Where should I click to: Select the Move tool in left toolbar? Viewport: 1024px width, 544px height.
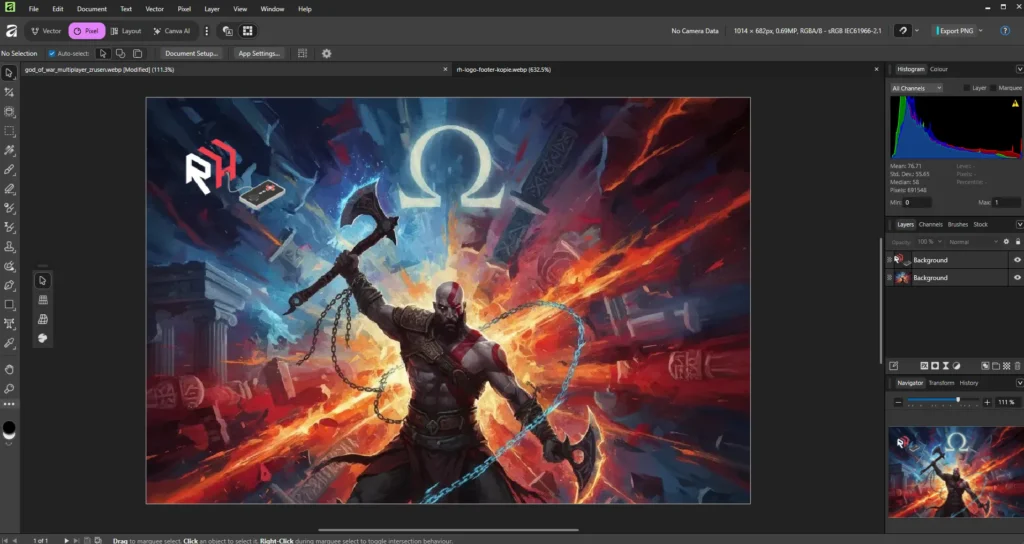tap(9, 73)
